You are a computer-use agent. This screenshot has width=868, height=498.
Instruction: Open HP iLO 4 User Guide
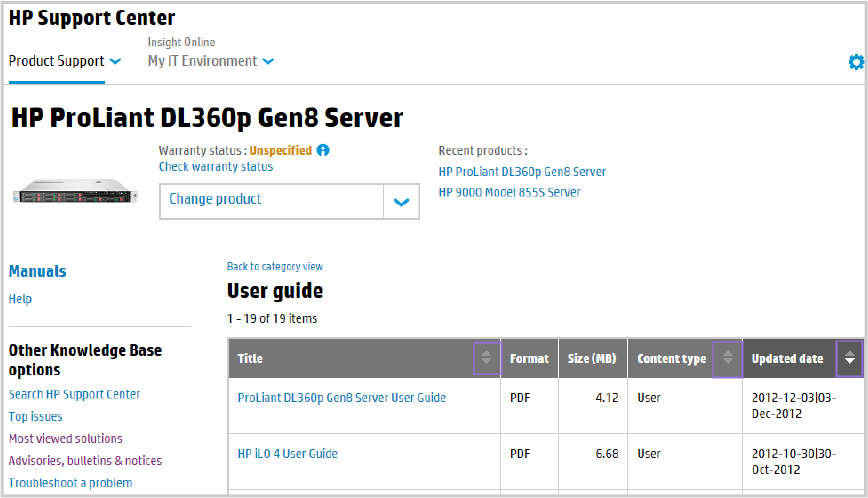287,454
